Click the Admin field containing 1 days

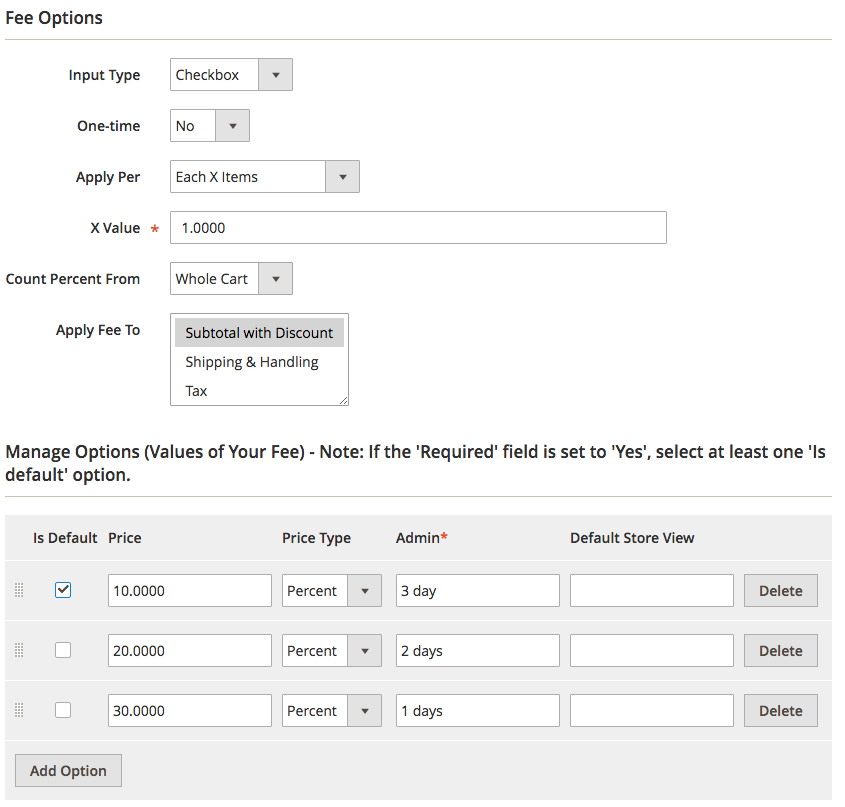(x=478, y=711)
